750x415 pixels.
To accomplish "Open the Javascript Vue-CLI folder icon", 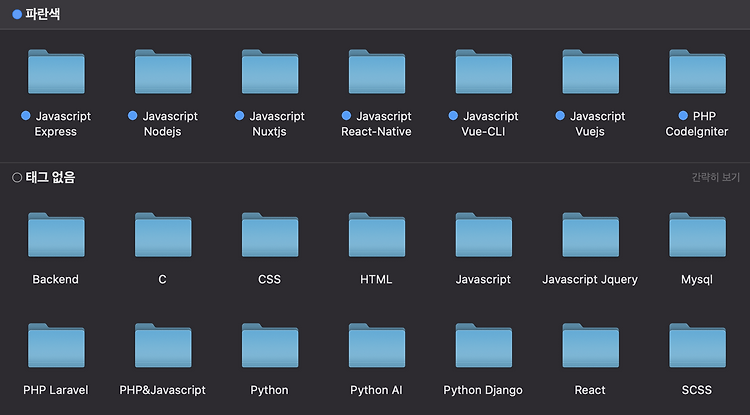I will (x=483, y=72).
